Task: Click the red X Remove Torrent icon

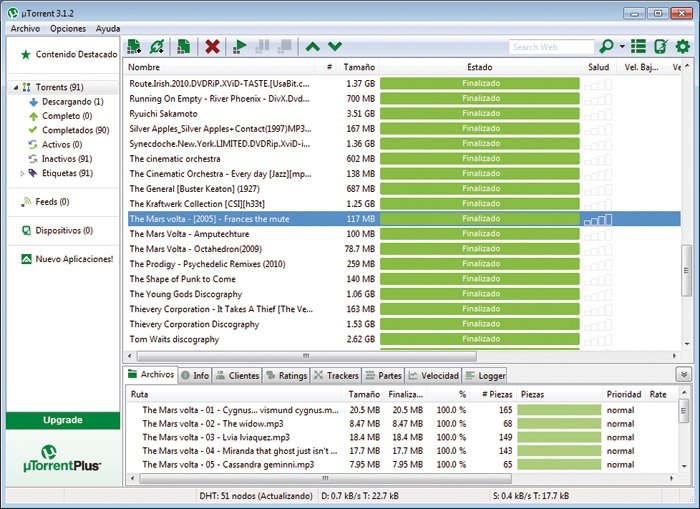Action: coord(212,46)
